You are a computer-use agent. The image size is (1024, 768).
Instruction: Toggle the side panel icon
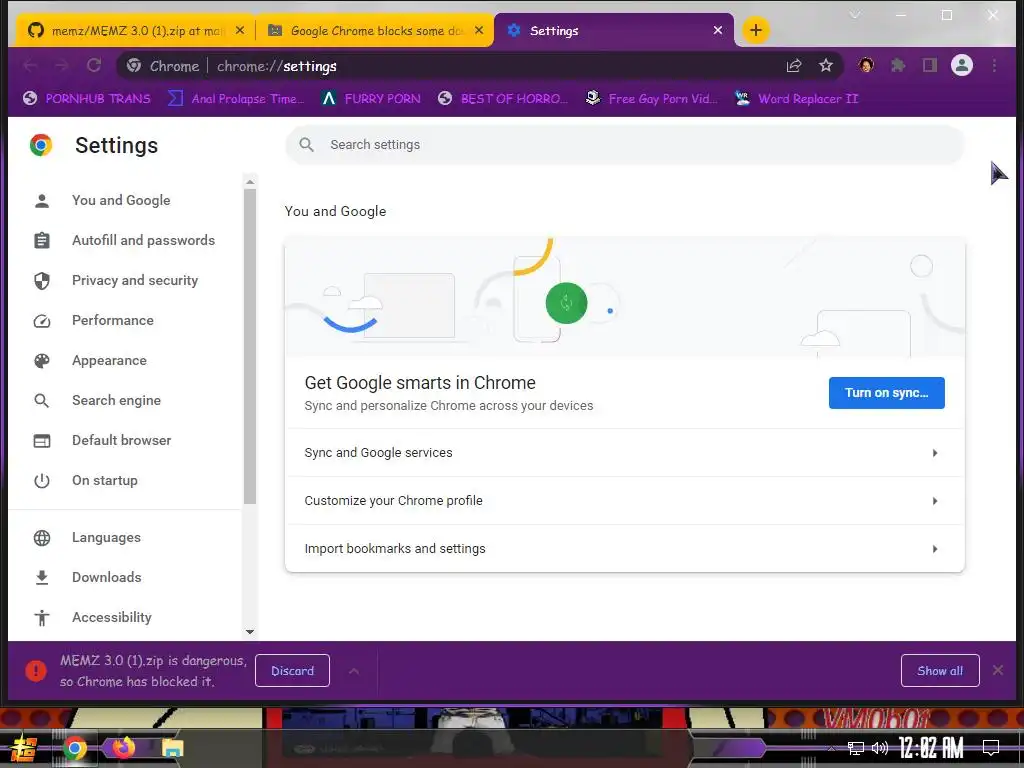(929, 65)
